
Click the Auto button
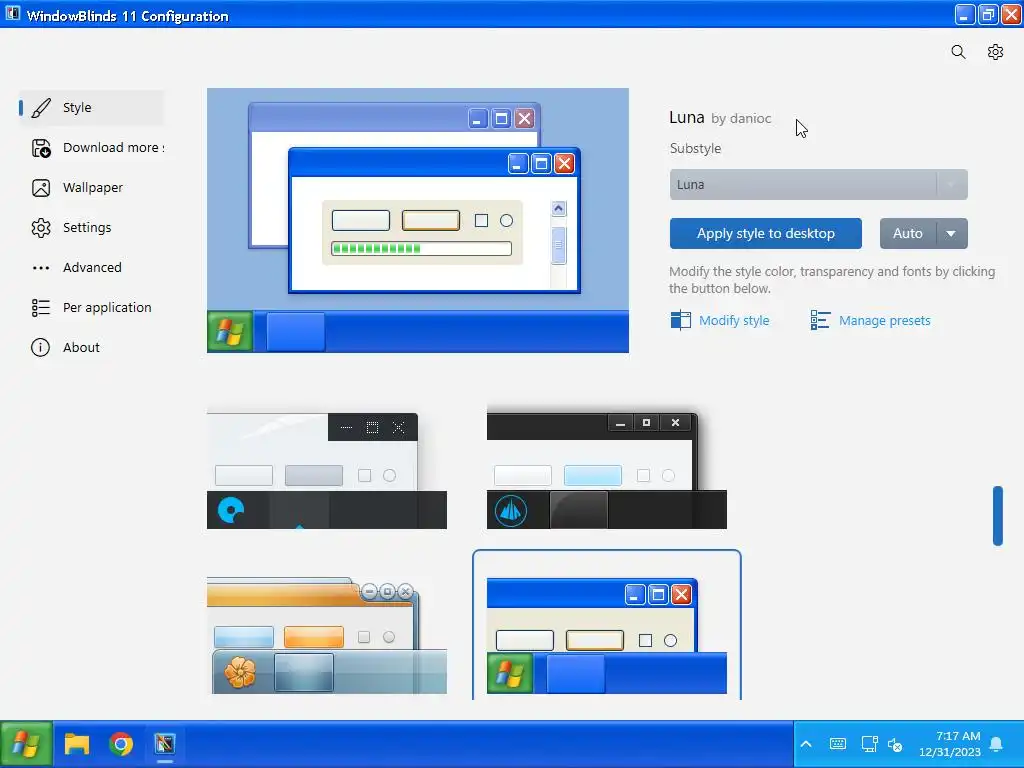(908, 234)
